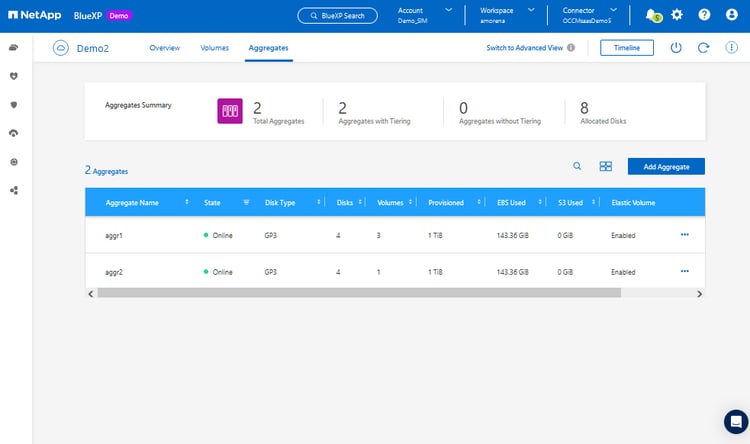Click the Timeline button
Viewport: 750px width, 444px height.
[x=627, y=48]
